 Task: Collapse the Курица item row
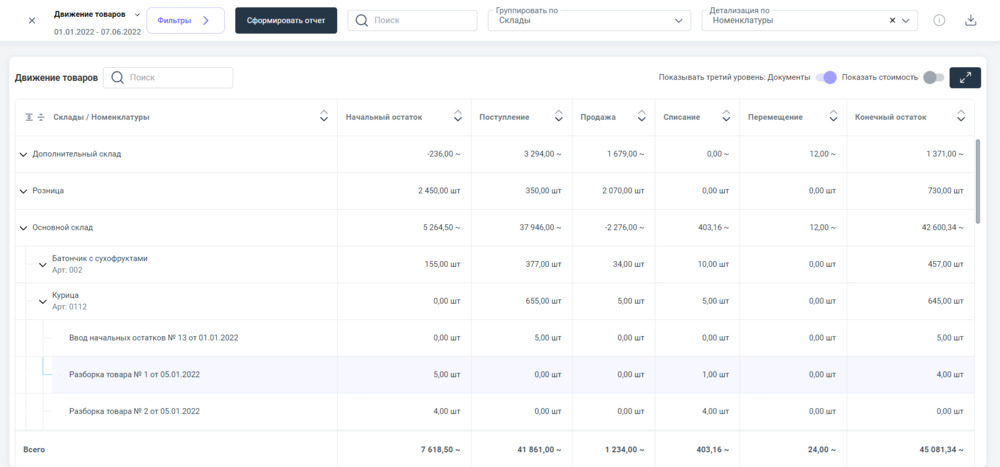43,301
